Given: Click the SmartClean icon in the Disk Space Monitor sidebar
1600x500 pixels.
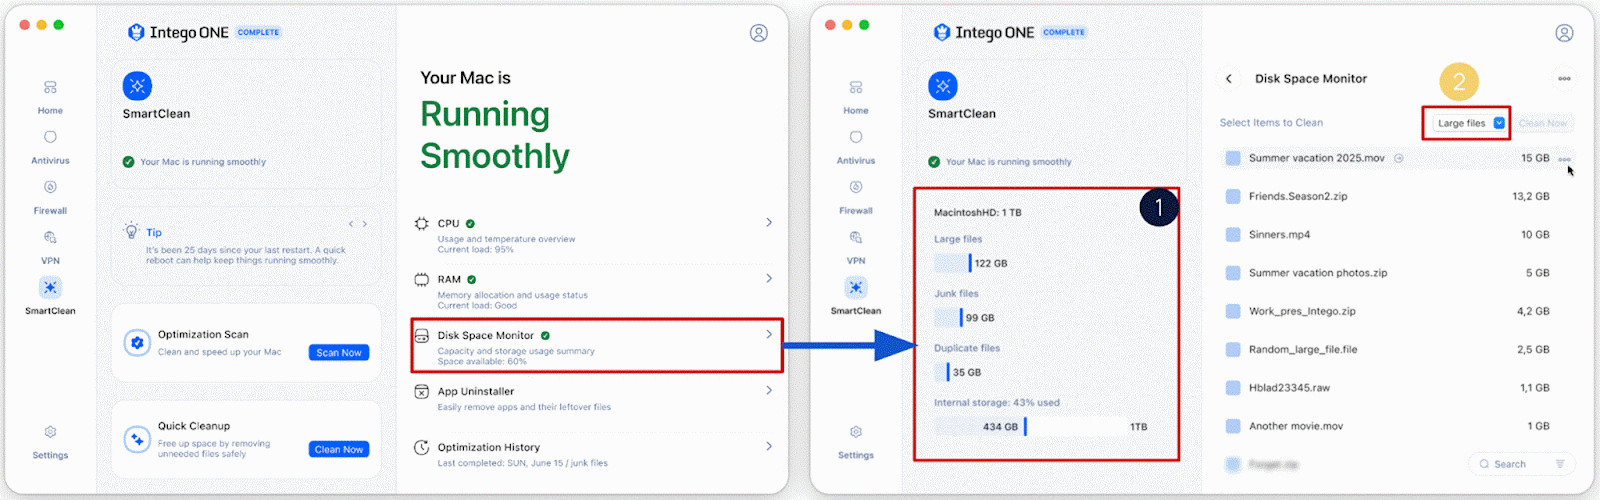Looking at the screenshot, I should point(856,288).
